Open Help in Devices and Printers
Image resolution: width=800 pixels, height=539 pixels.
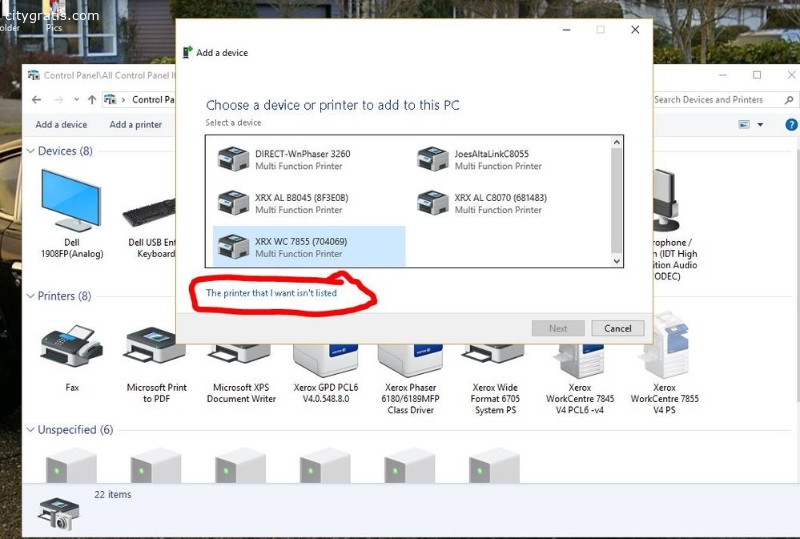coord(791,125)
